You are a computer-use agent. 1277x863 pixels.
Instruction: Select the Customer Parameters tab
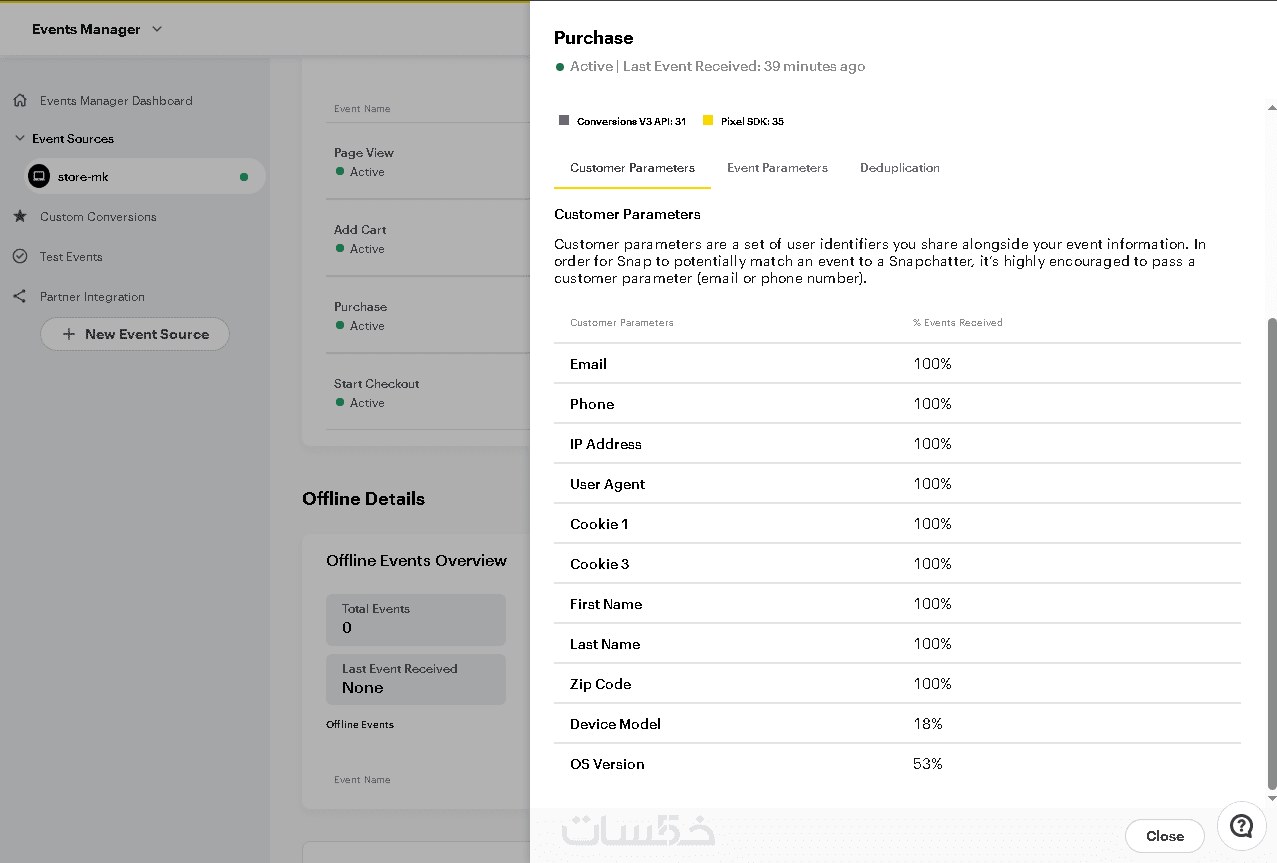[632, 168]
